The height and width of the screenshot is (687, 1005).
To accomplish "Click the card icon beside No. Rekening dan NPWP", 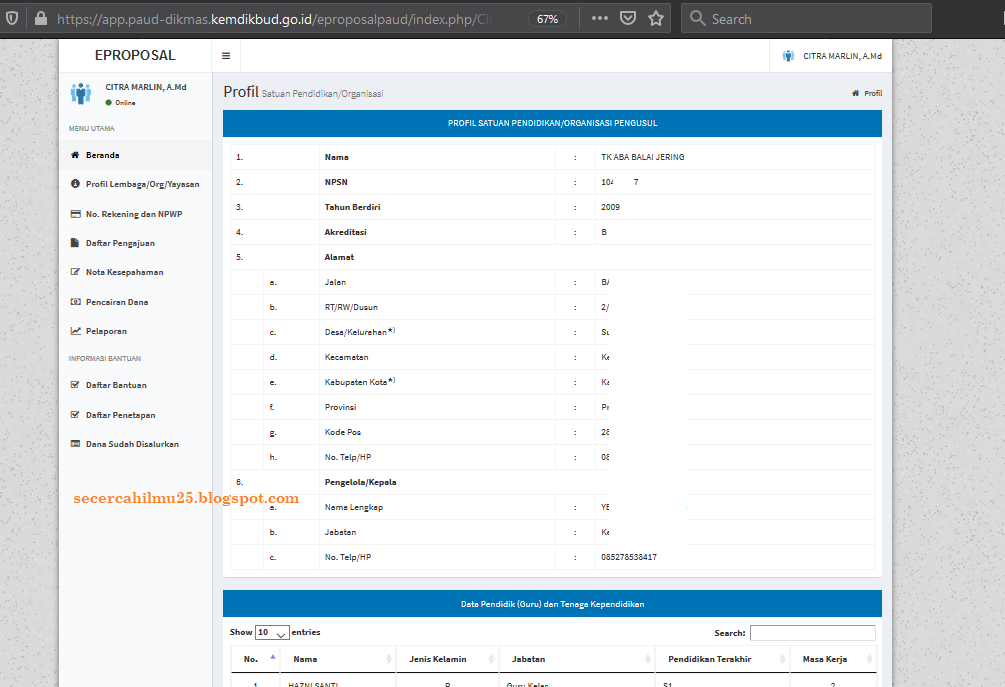I will (75, 213).
